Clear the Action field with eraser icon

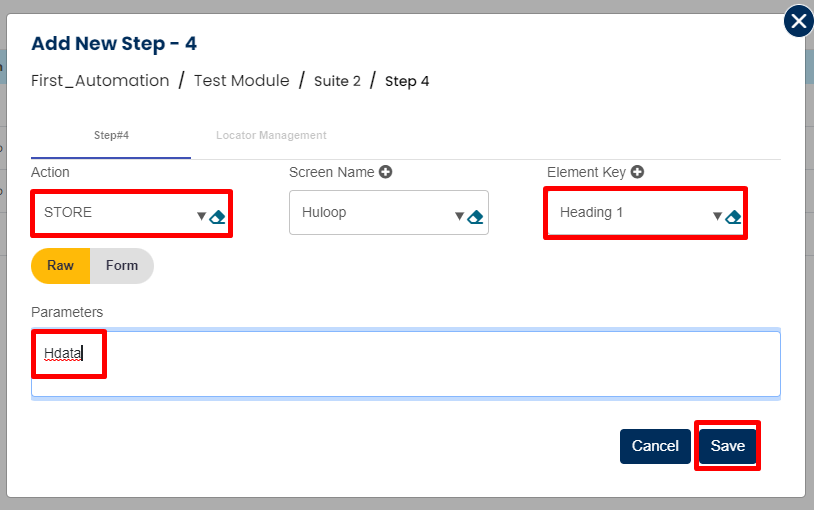[x=217, y=217]
